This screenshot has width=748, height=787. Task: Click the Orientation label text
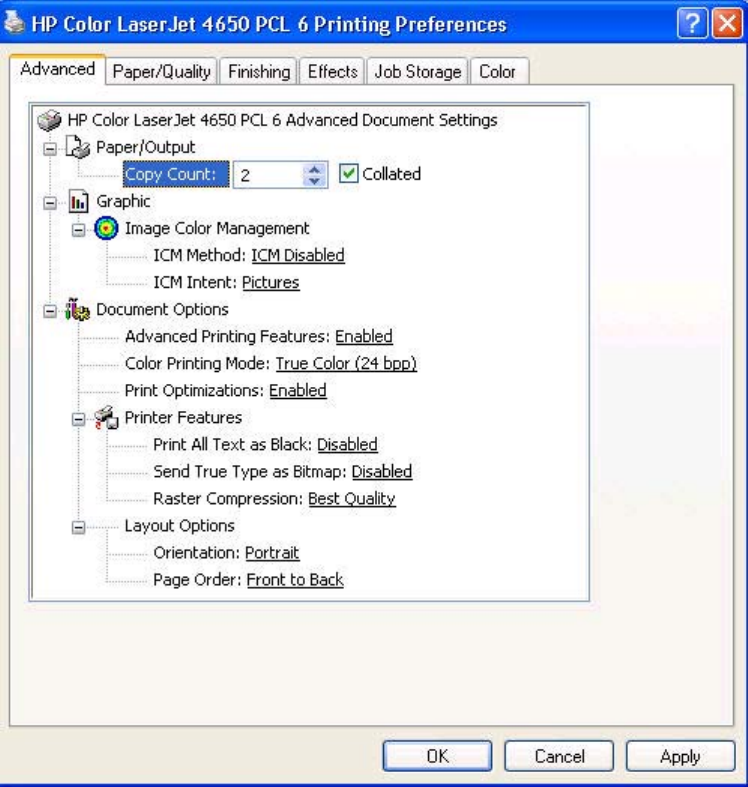tap(197, 553)
